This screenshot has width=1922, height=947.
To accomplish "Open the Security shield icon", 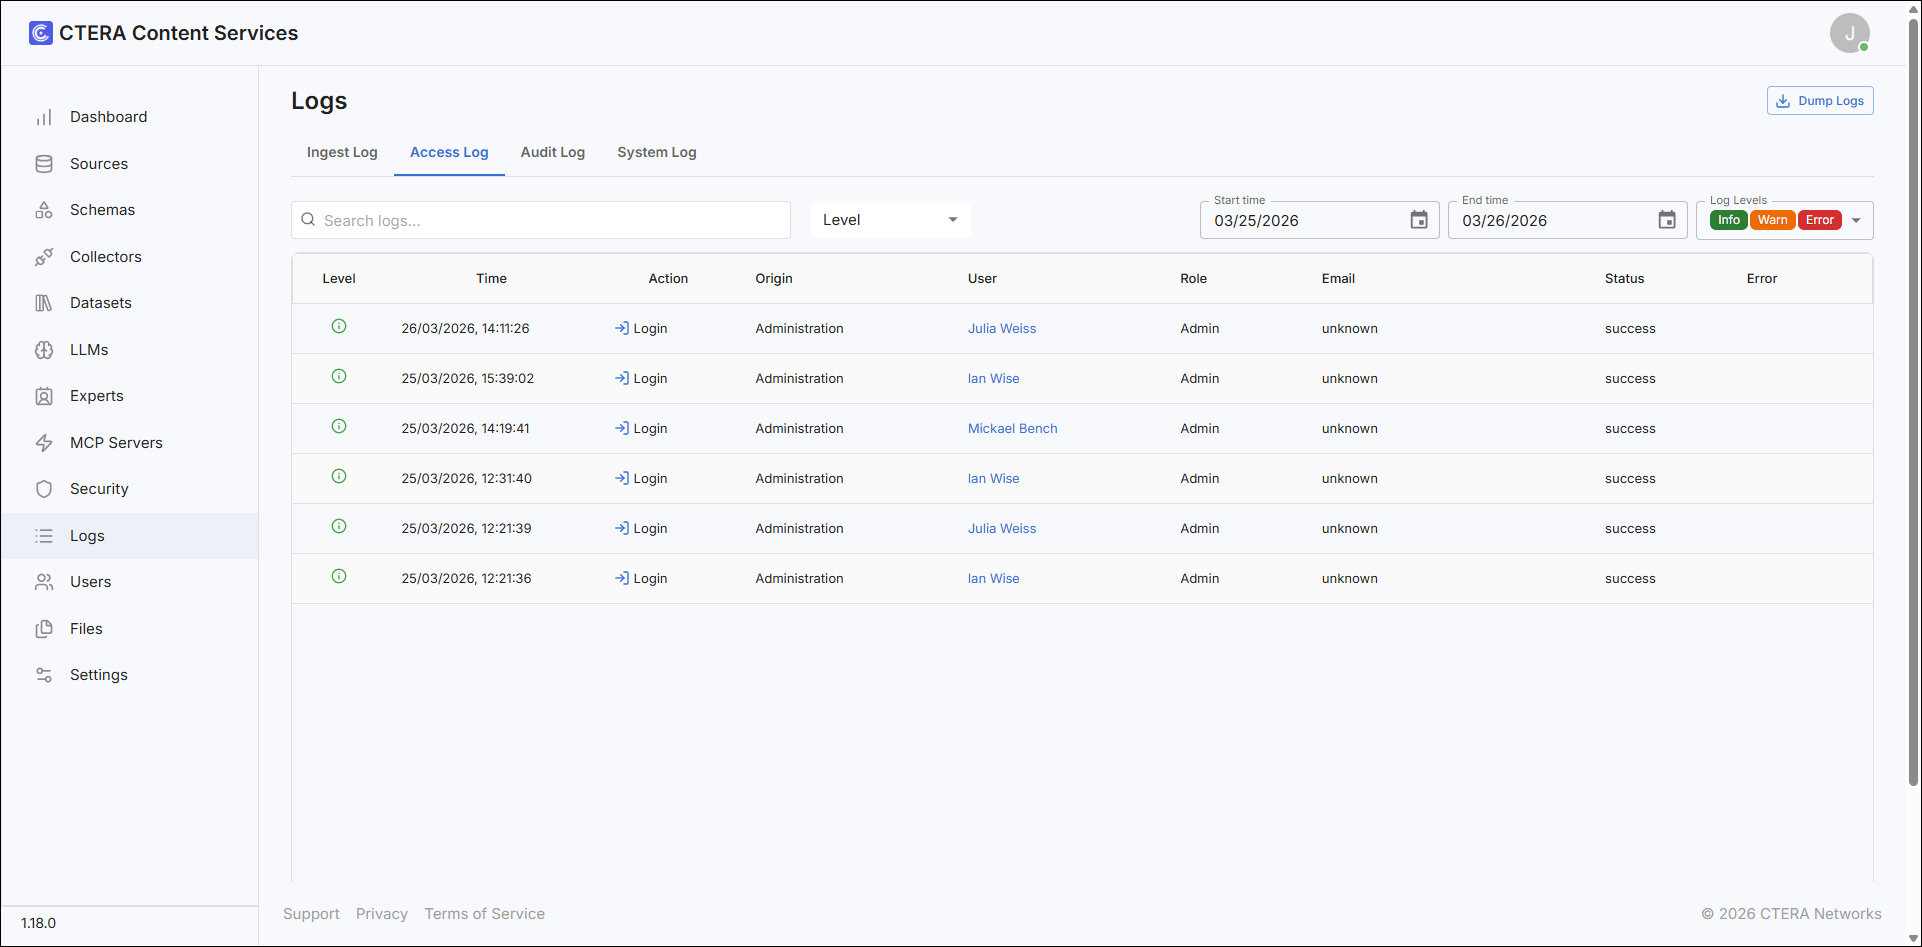I will click(44, 489).
